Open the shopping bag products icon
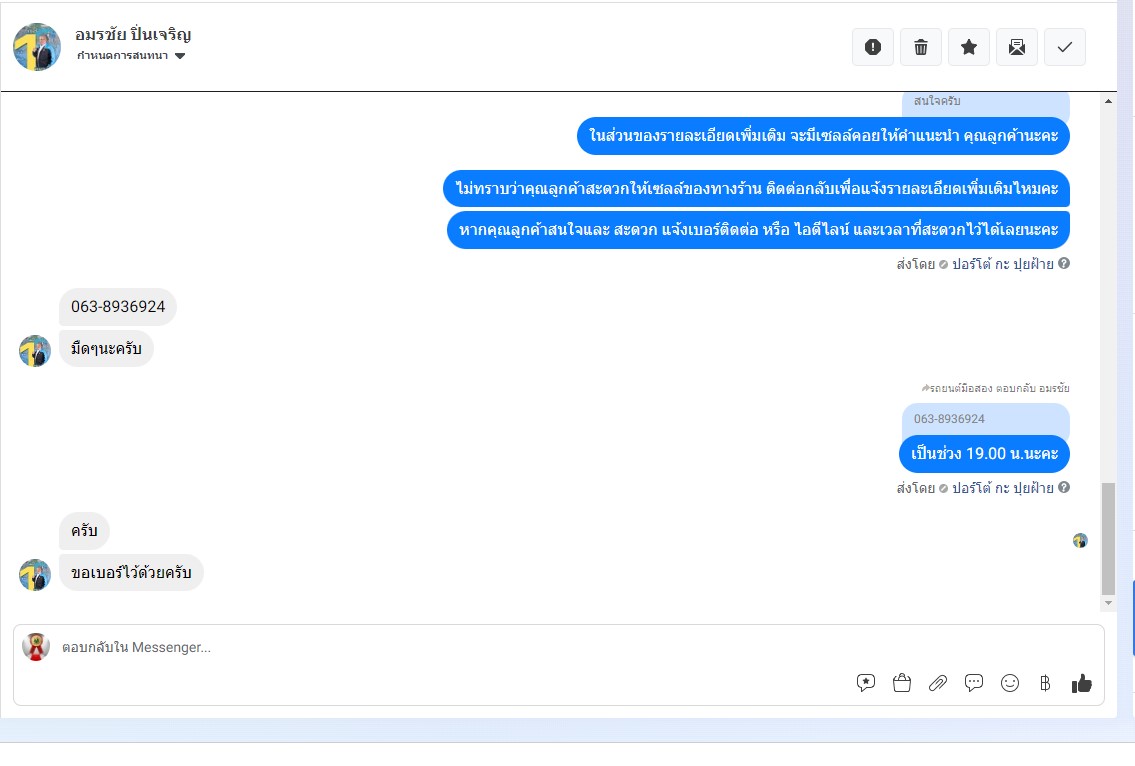This screenshot has width=1135, height=766. pyautogui.click(x=902, y=683)
